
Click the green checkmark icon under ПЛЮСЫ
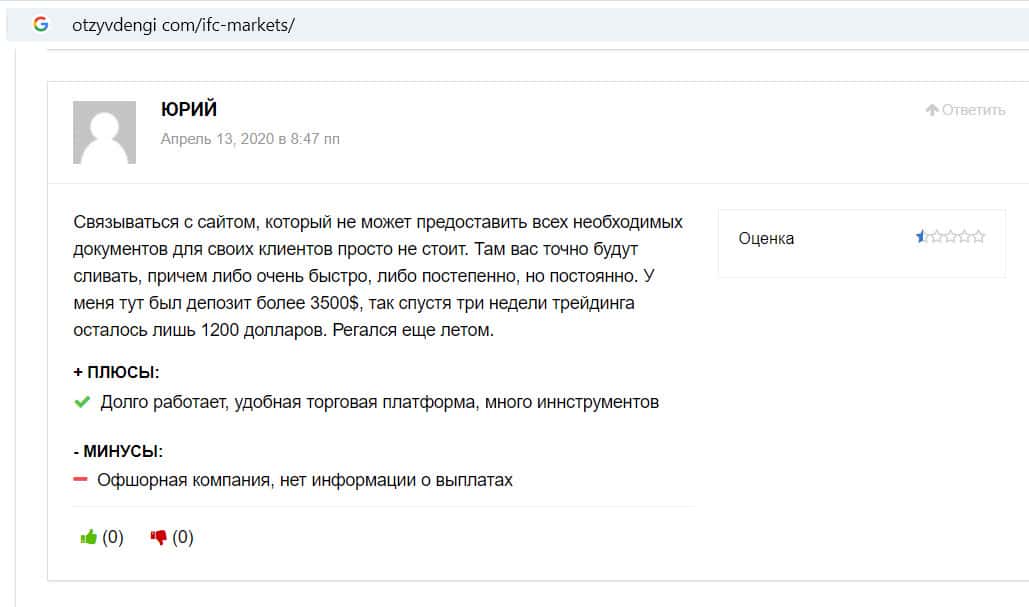[82, 403]
